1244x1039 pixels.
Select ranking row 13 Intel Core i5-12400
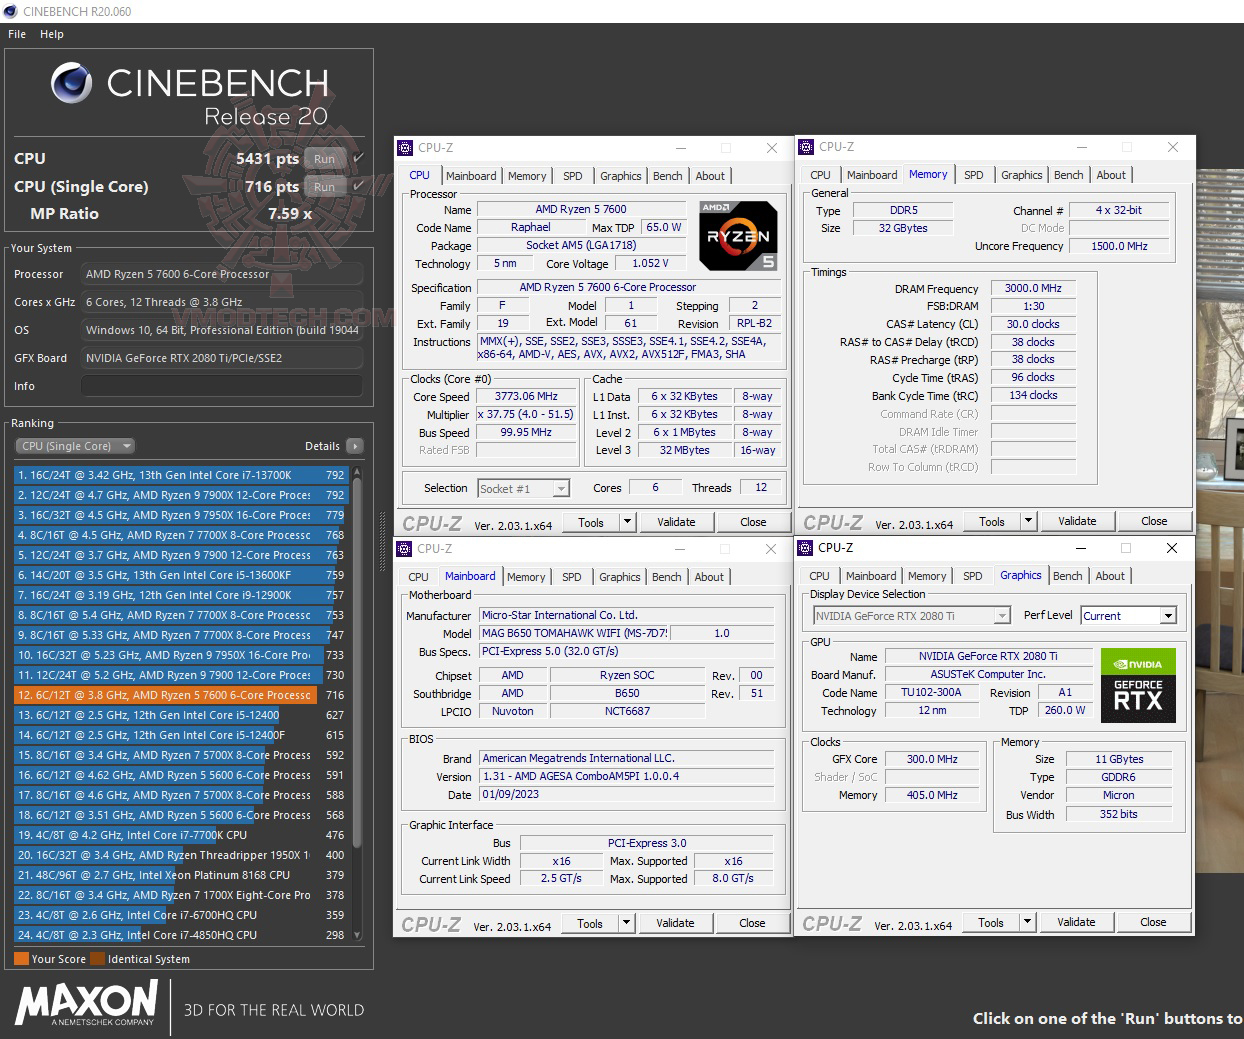(180, 715)
